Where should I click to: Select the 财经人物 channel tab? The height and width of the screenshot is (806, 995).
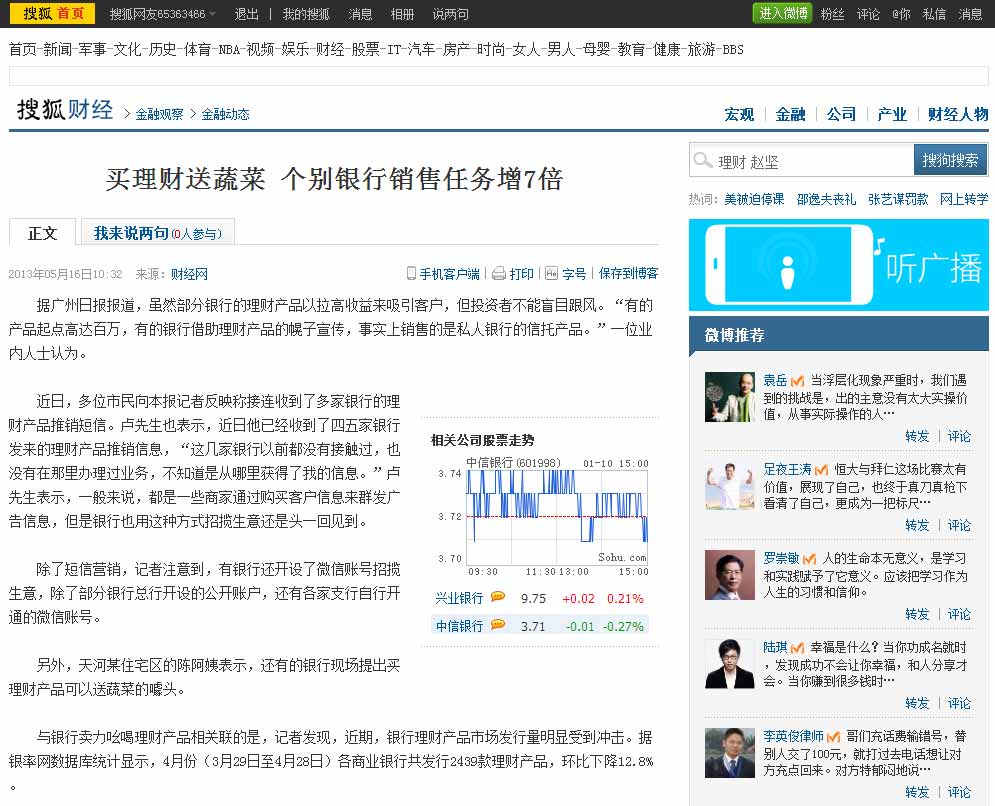[958, 114]
